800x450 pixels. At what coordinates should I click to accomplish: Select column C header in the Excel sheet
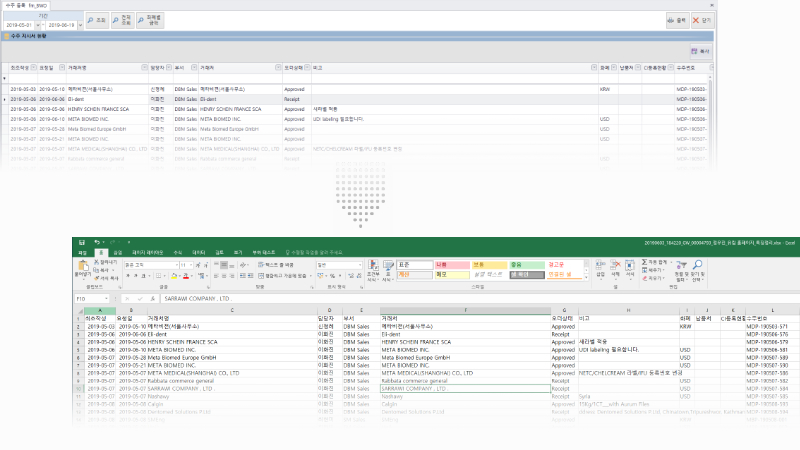tap(232, 310)
